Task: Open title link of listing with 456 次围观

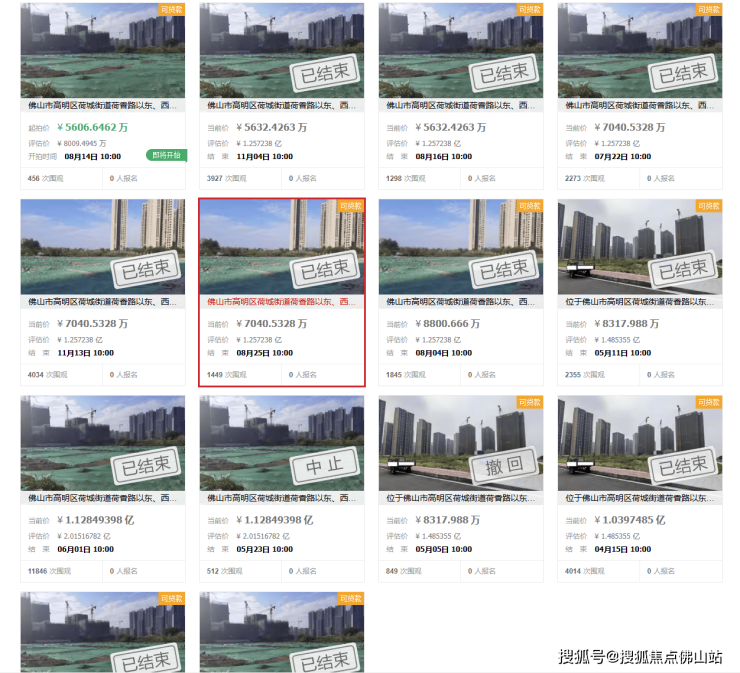Action: click(x=102, y=105)
